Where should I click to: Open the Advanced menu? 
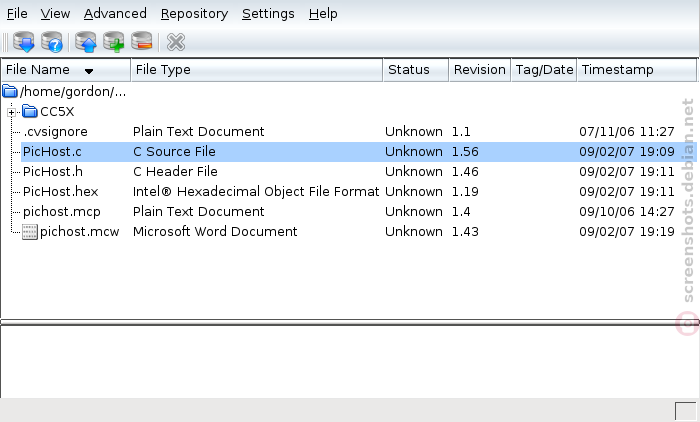coord(115,14)
